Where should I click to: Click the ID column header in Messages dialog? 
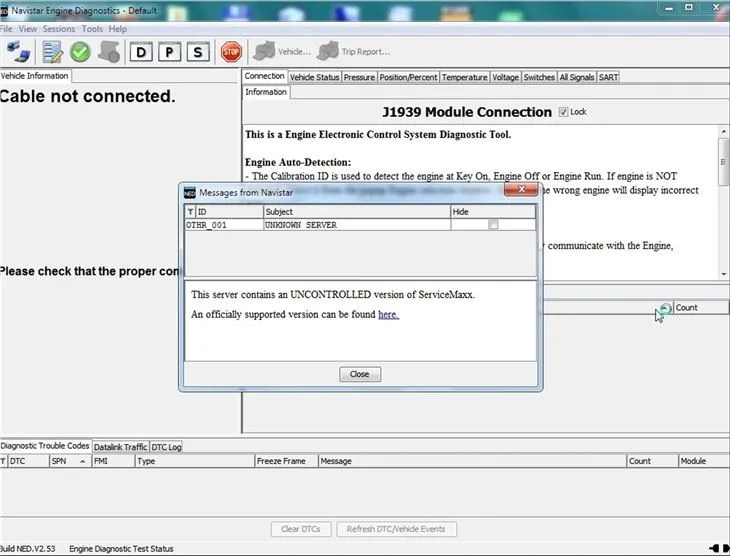(x=229, y=212)
